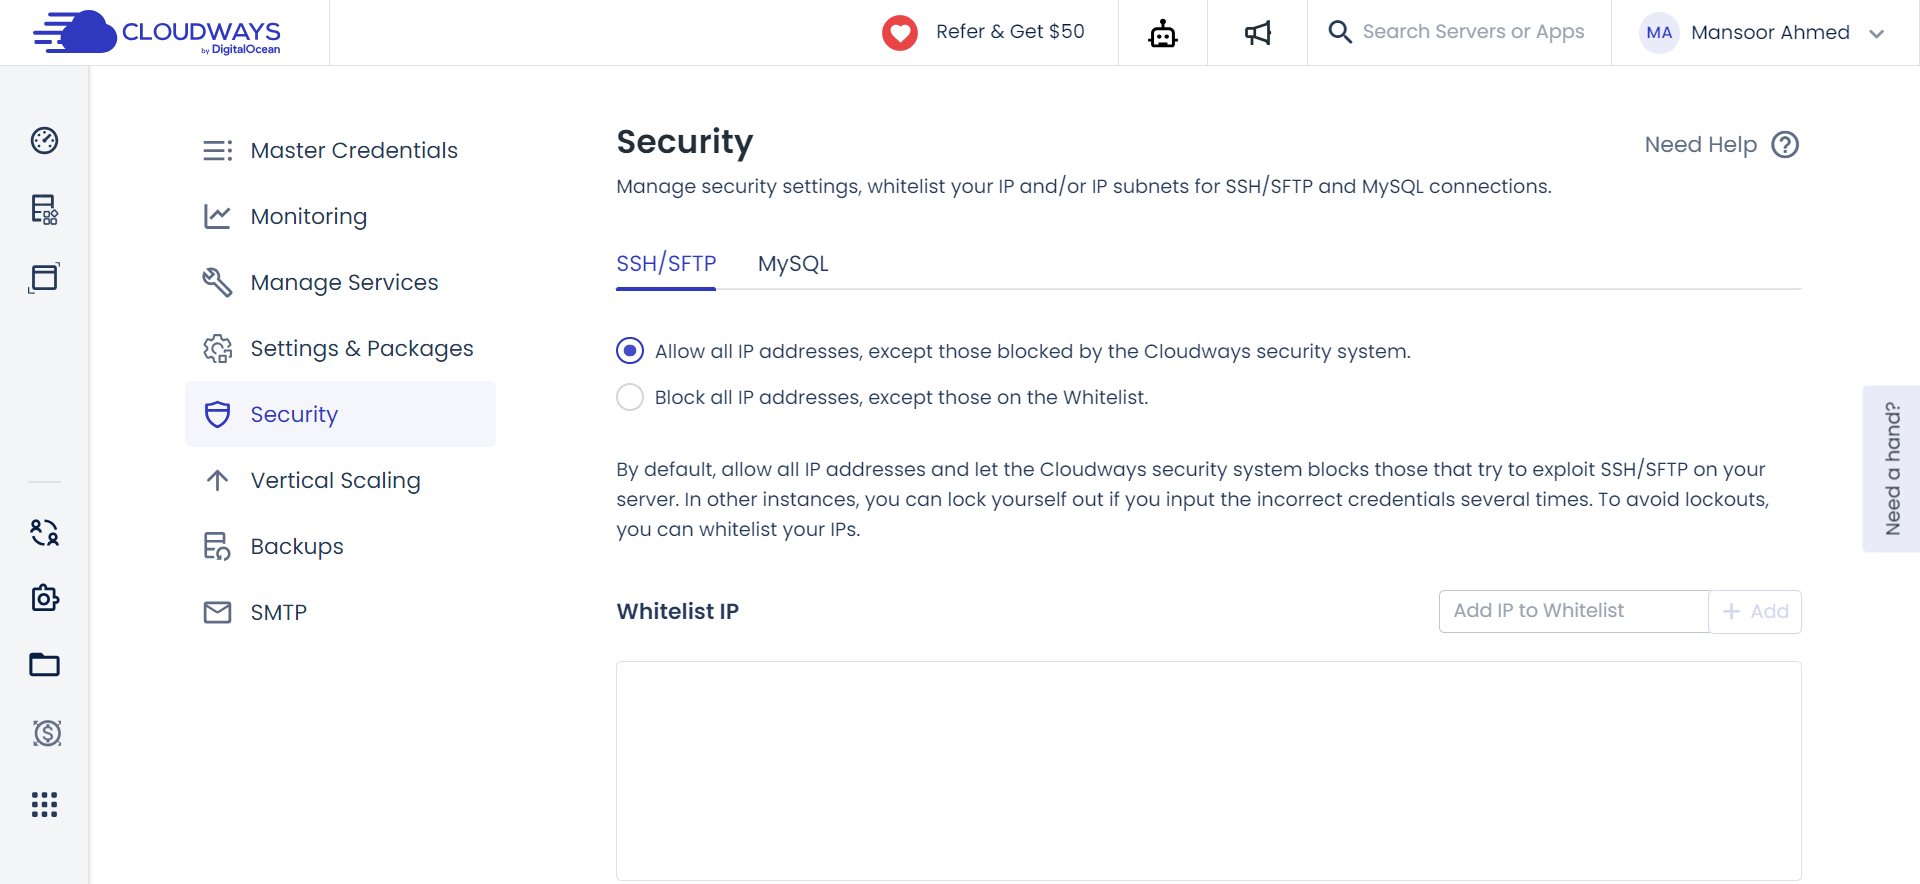This screenshot has width=1920, height=884.
Task: Open the dashboard from the sidebar speedometer icon
Action: coord(44,140)
